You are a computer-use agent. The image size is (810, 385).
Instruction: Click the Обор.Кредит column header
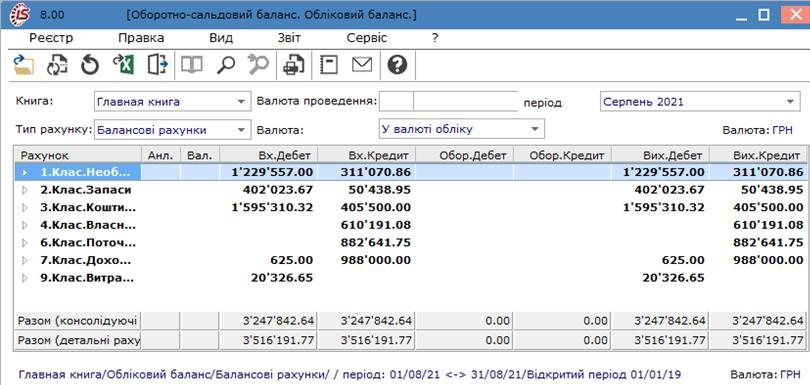(x=562, y=155)
